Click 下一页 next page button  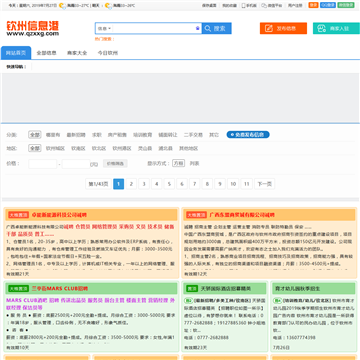coord(265,184)
